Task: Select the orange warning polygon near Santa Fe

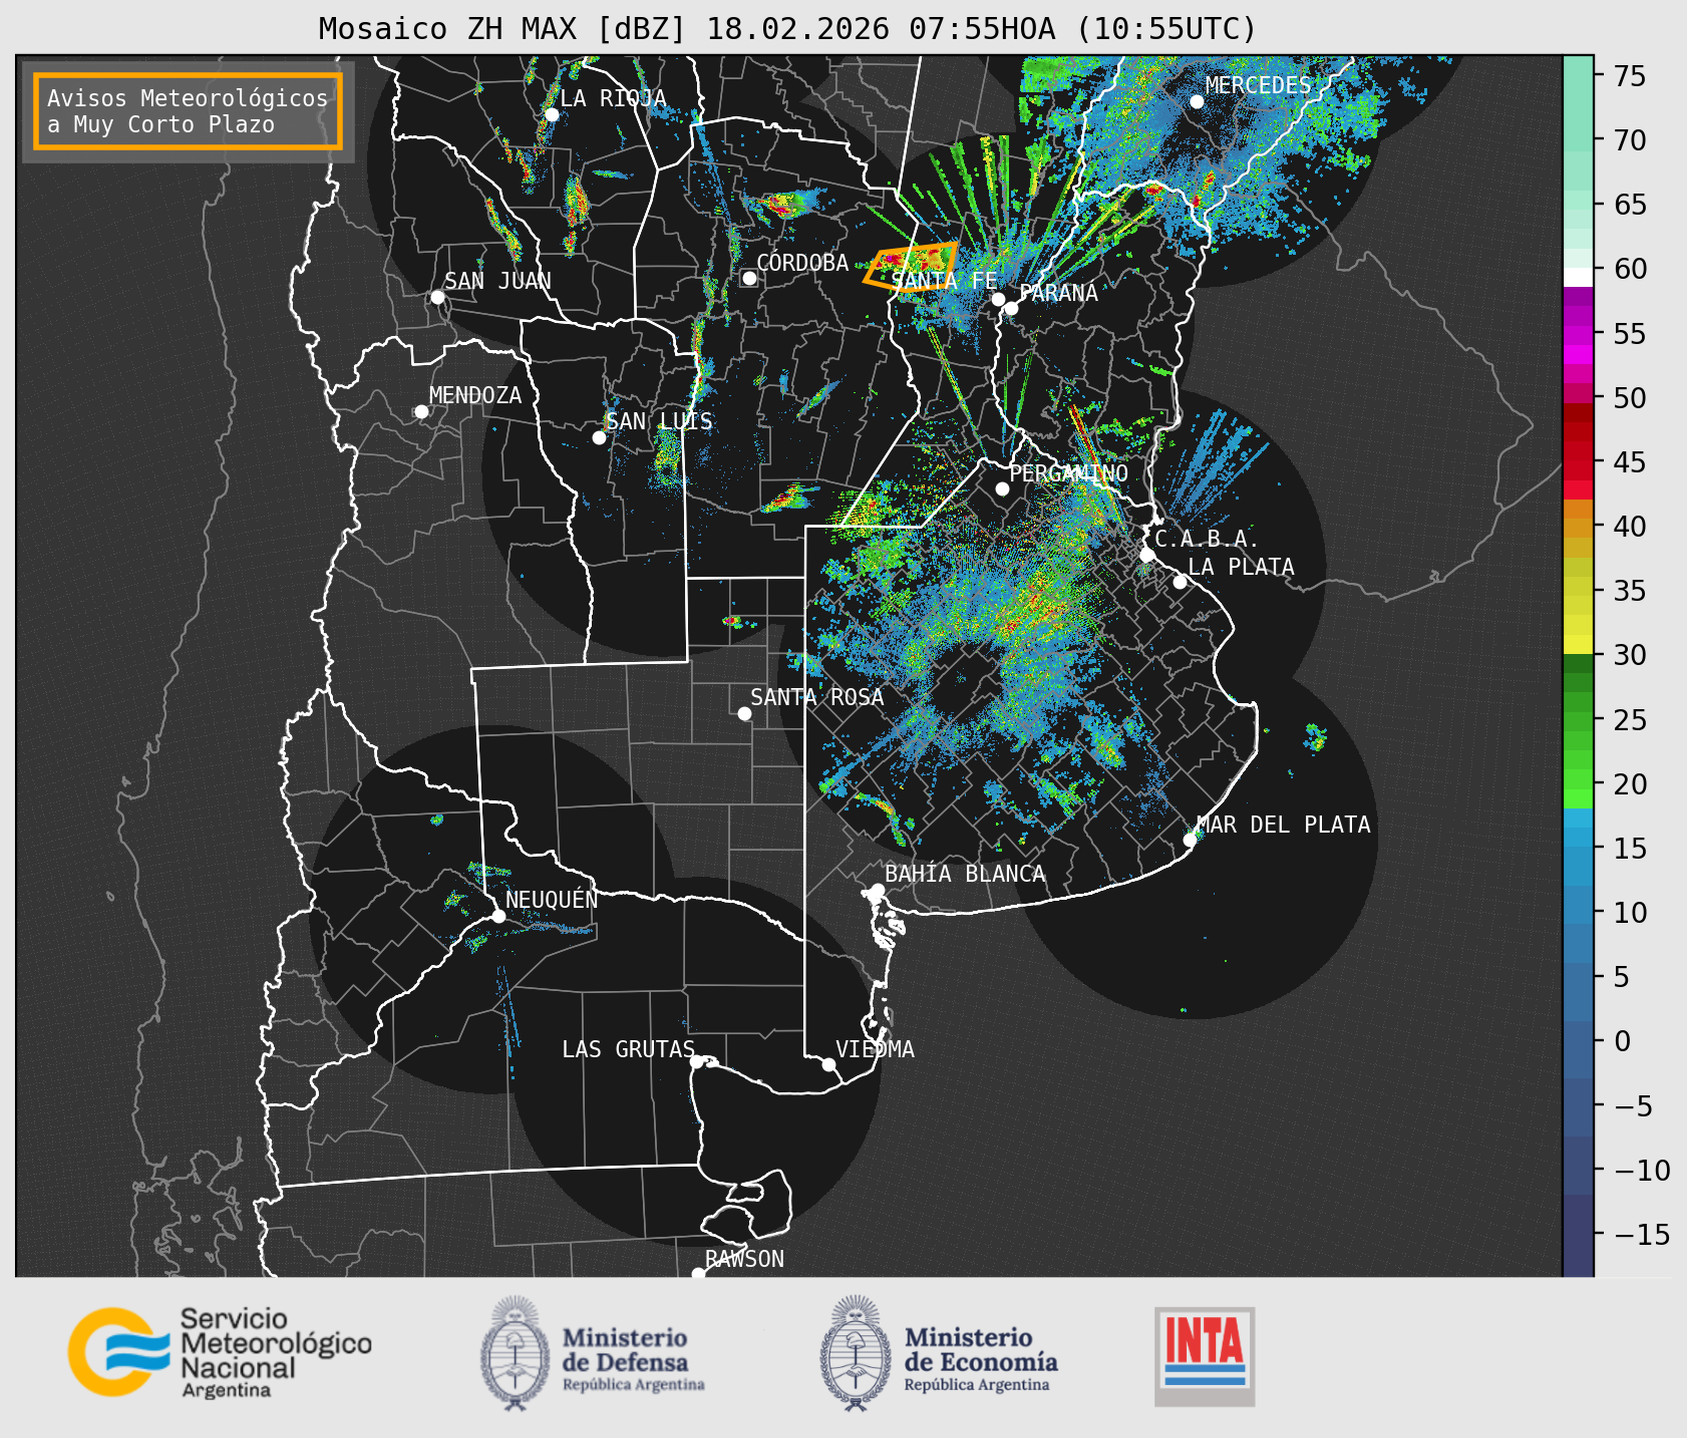Action: pos(911,266)
